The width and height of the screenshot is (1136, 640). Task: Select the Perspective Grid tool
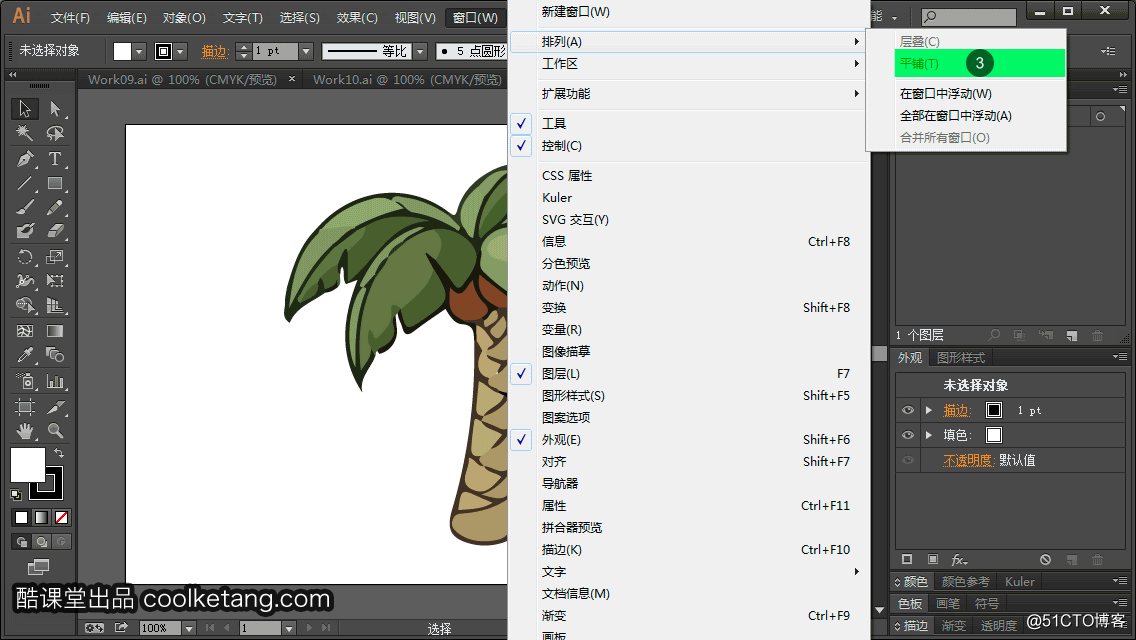55,306
